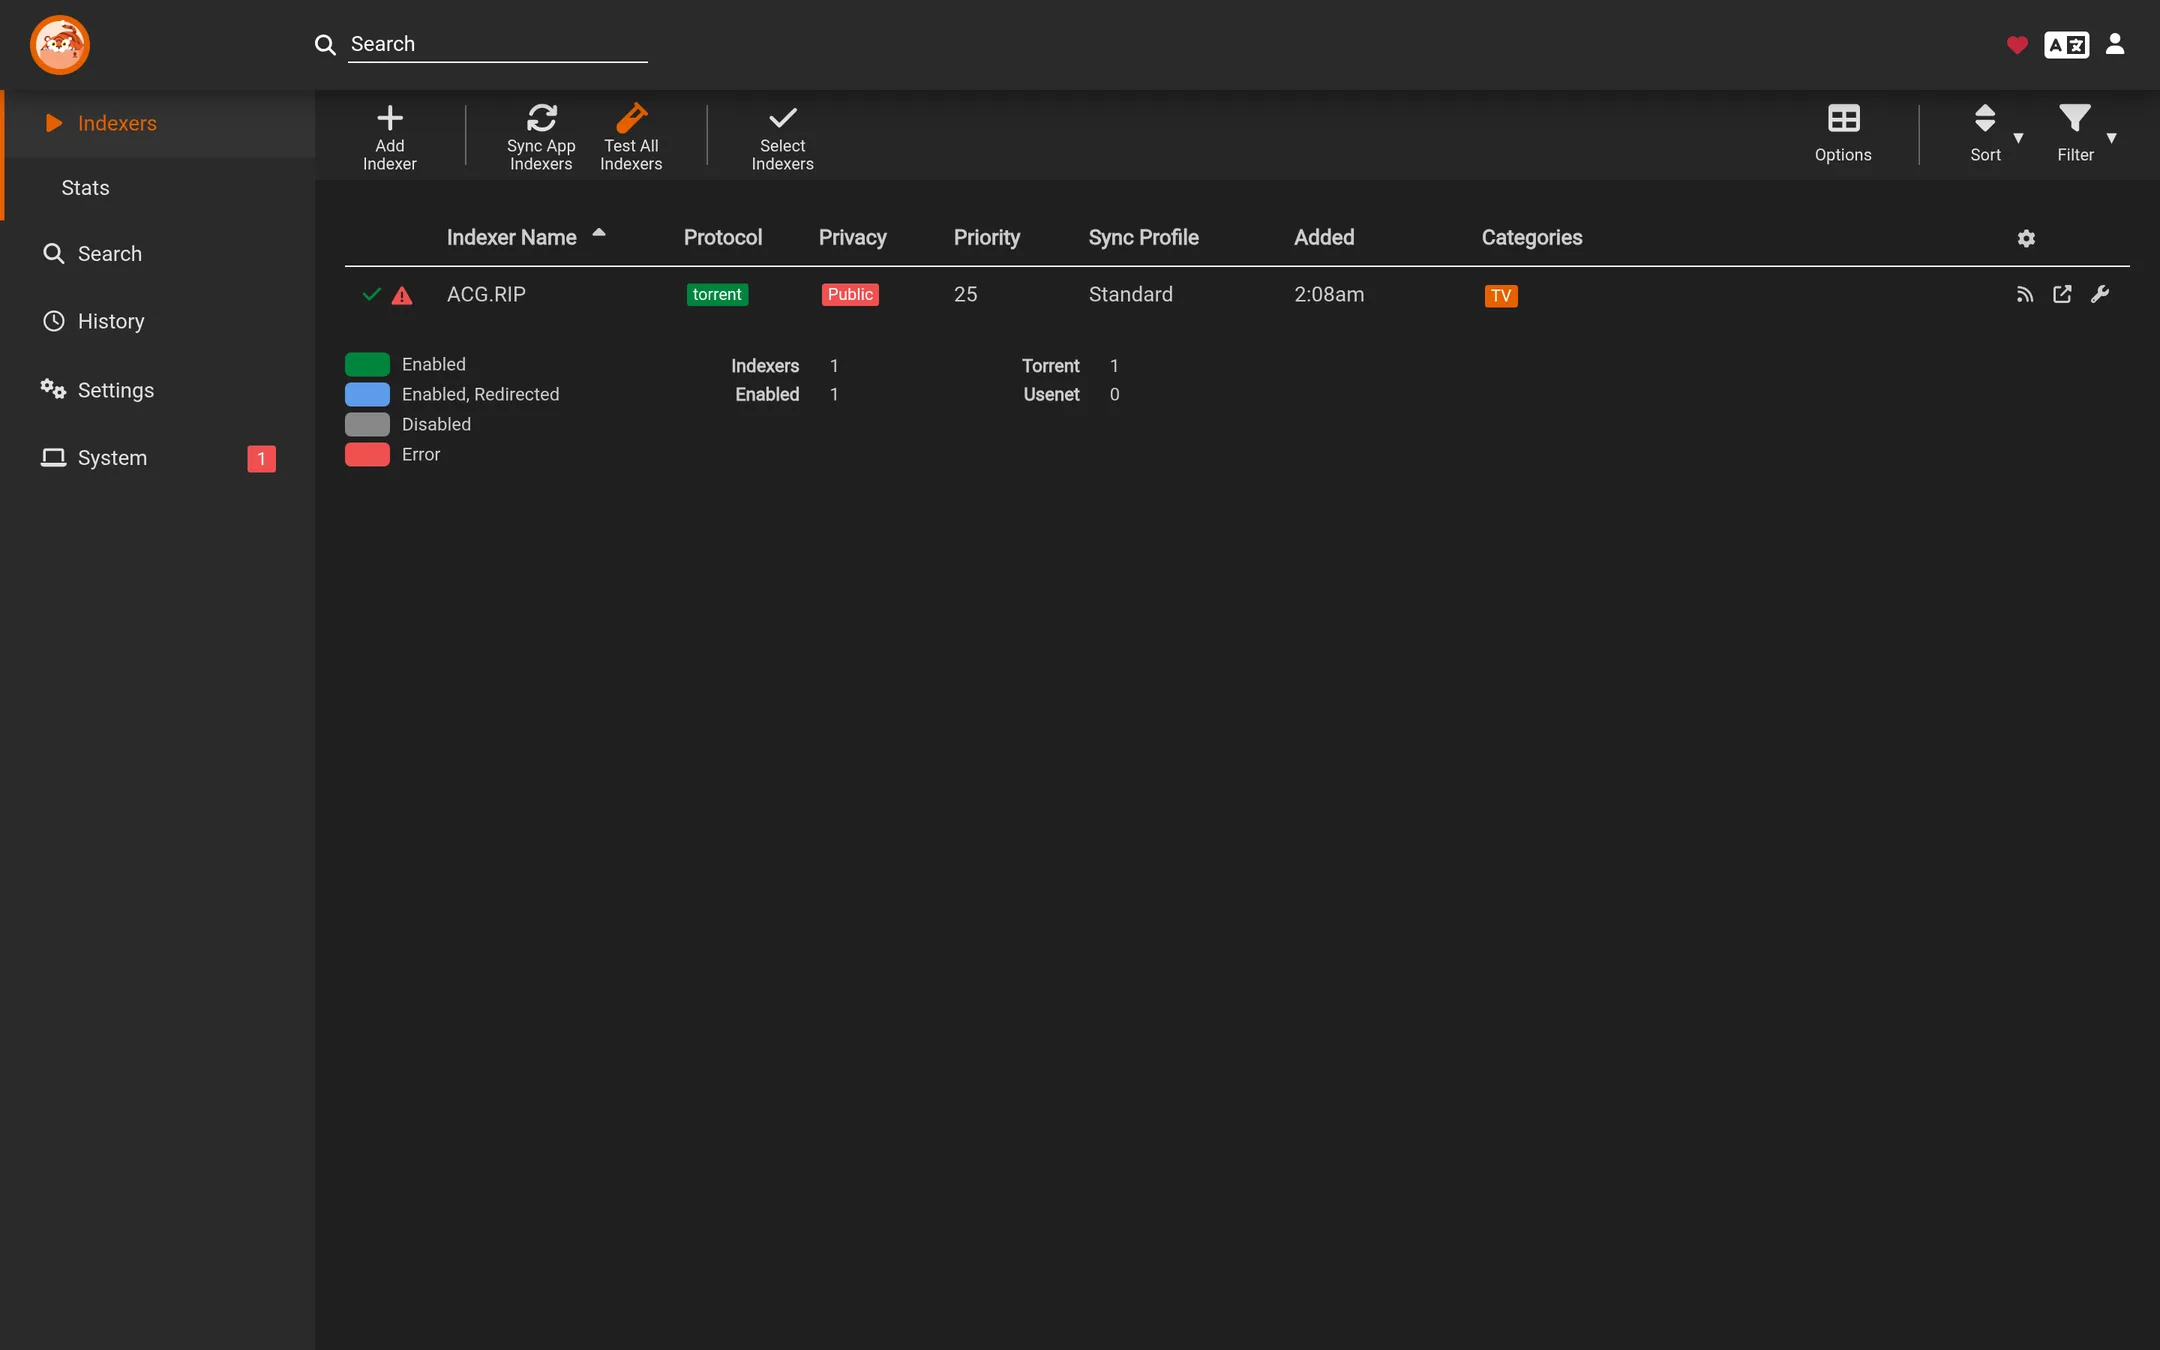
Task: Sort by Privacy column header
Action: (853, 238)
